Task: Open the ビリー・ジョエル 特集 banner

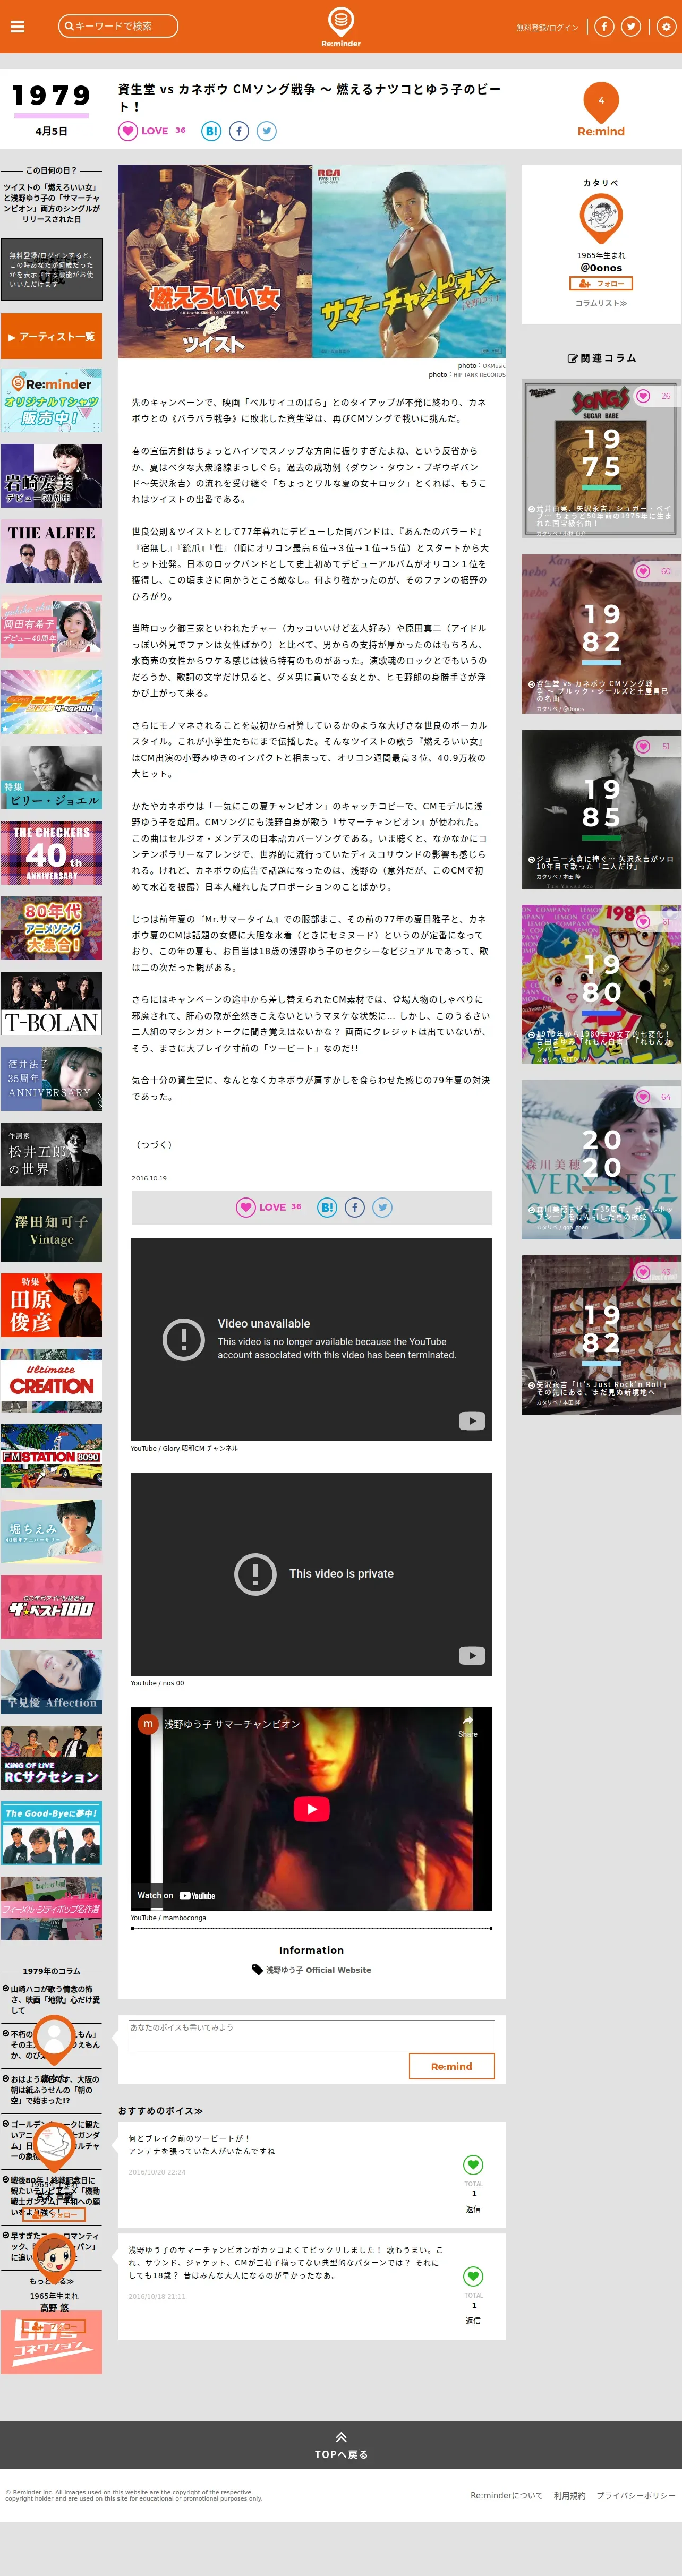Action: [x=51, y=776]
